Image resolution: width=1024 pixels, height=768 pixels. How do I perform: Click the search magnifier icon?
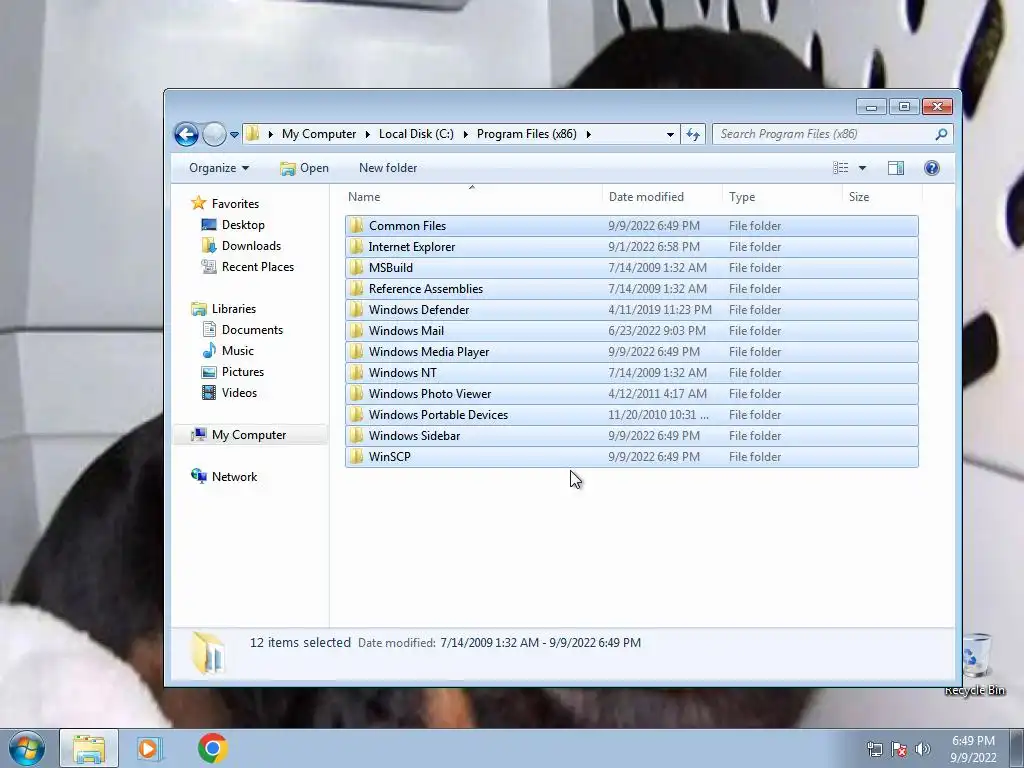coord(941,134)
